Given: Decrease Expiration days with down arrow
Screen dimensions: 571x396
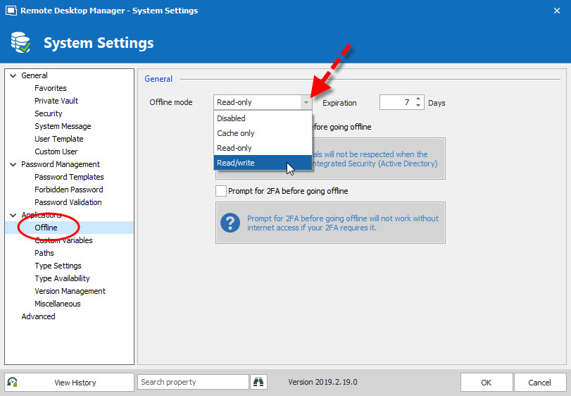Looking at the screenshot, I should coord(418,105).
